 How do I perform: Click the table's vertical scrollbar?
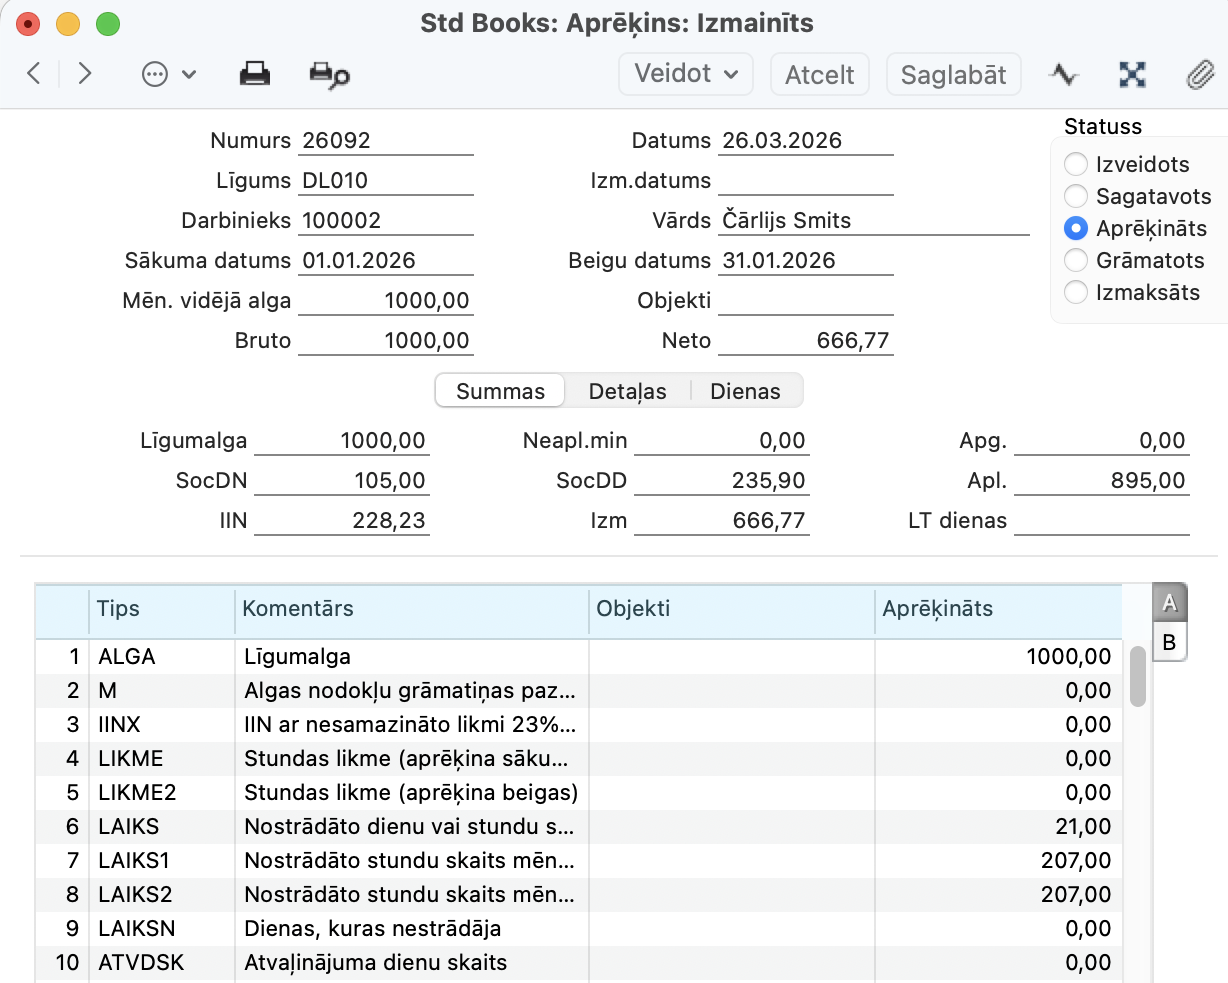(x=1137, y=676)
